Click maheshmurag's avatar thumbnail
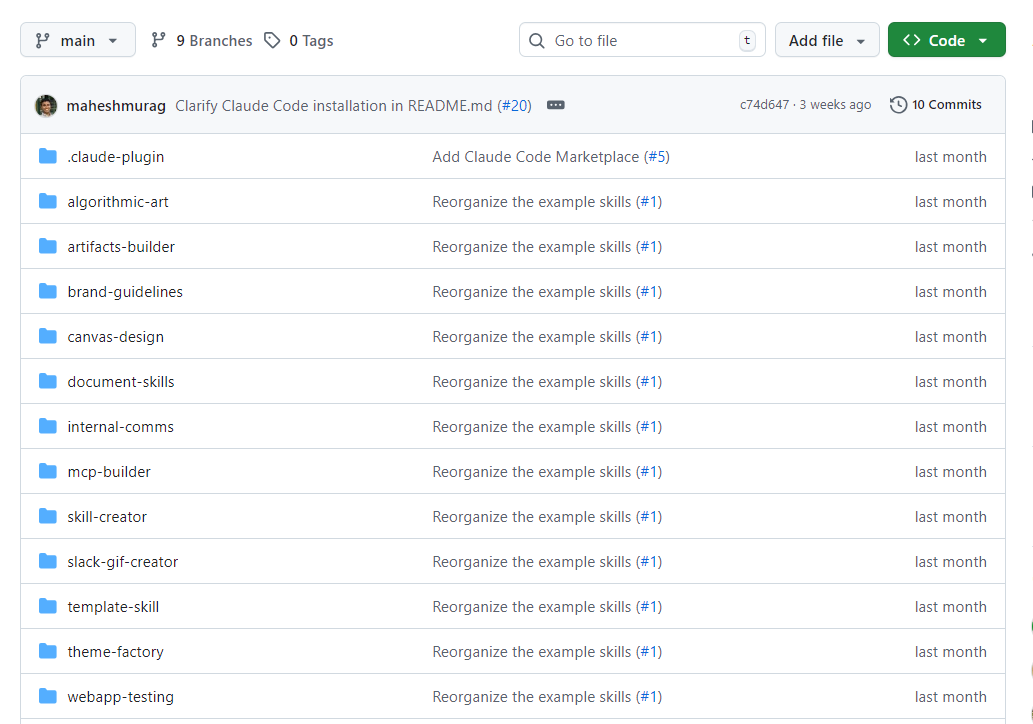Viewport: 1033px width, 724px height. 46,105
